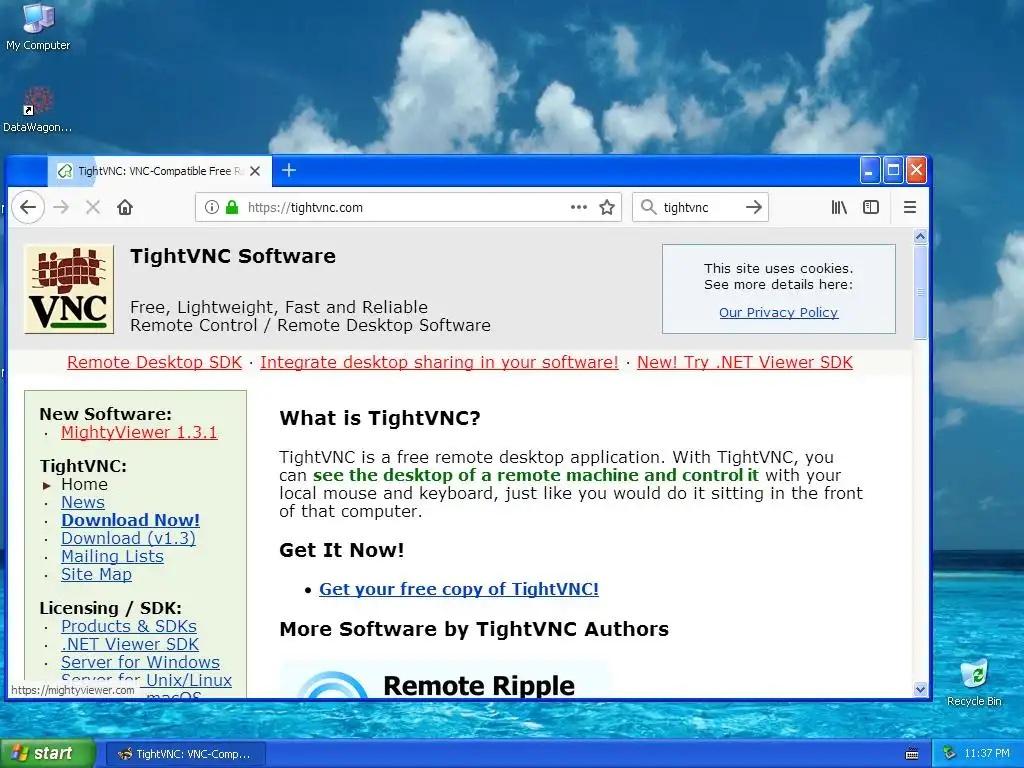Go back with the browser back arrow
Screen dimensions: 1024x768
point(28,207)
